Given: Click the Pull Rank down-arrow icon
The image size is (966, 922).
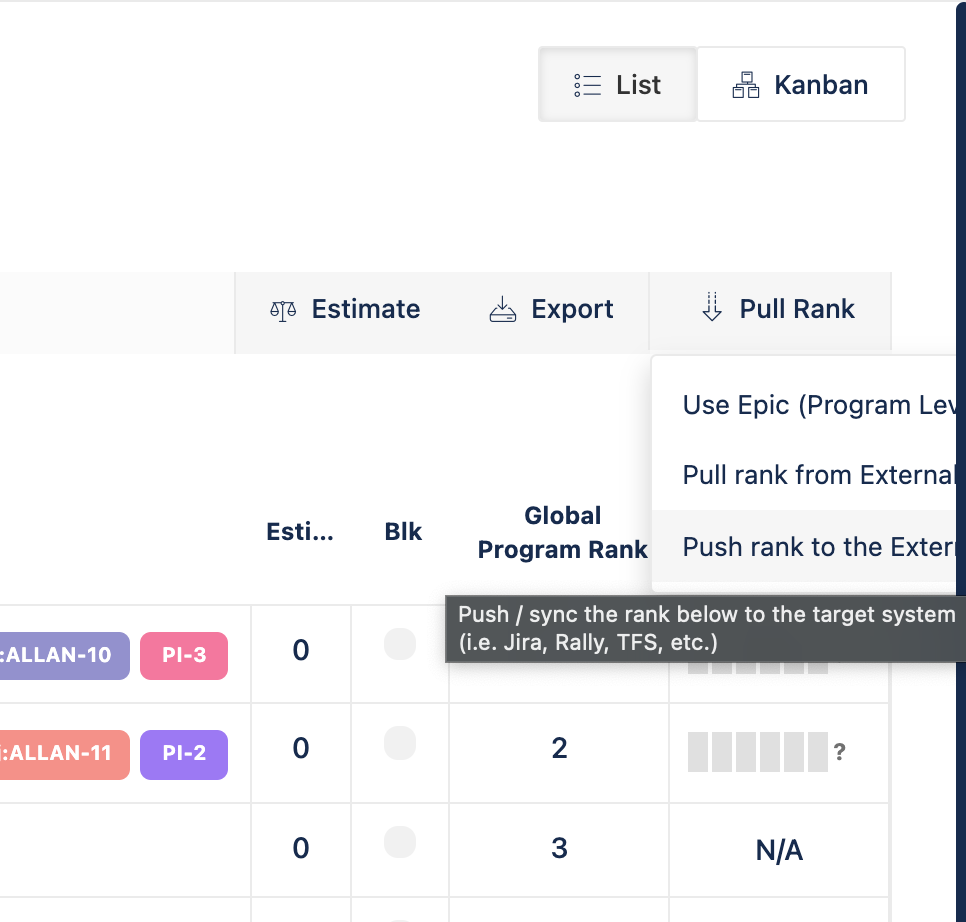Looking at the screenshot, I should pos(712,308).
